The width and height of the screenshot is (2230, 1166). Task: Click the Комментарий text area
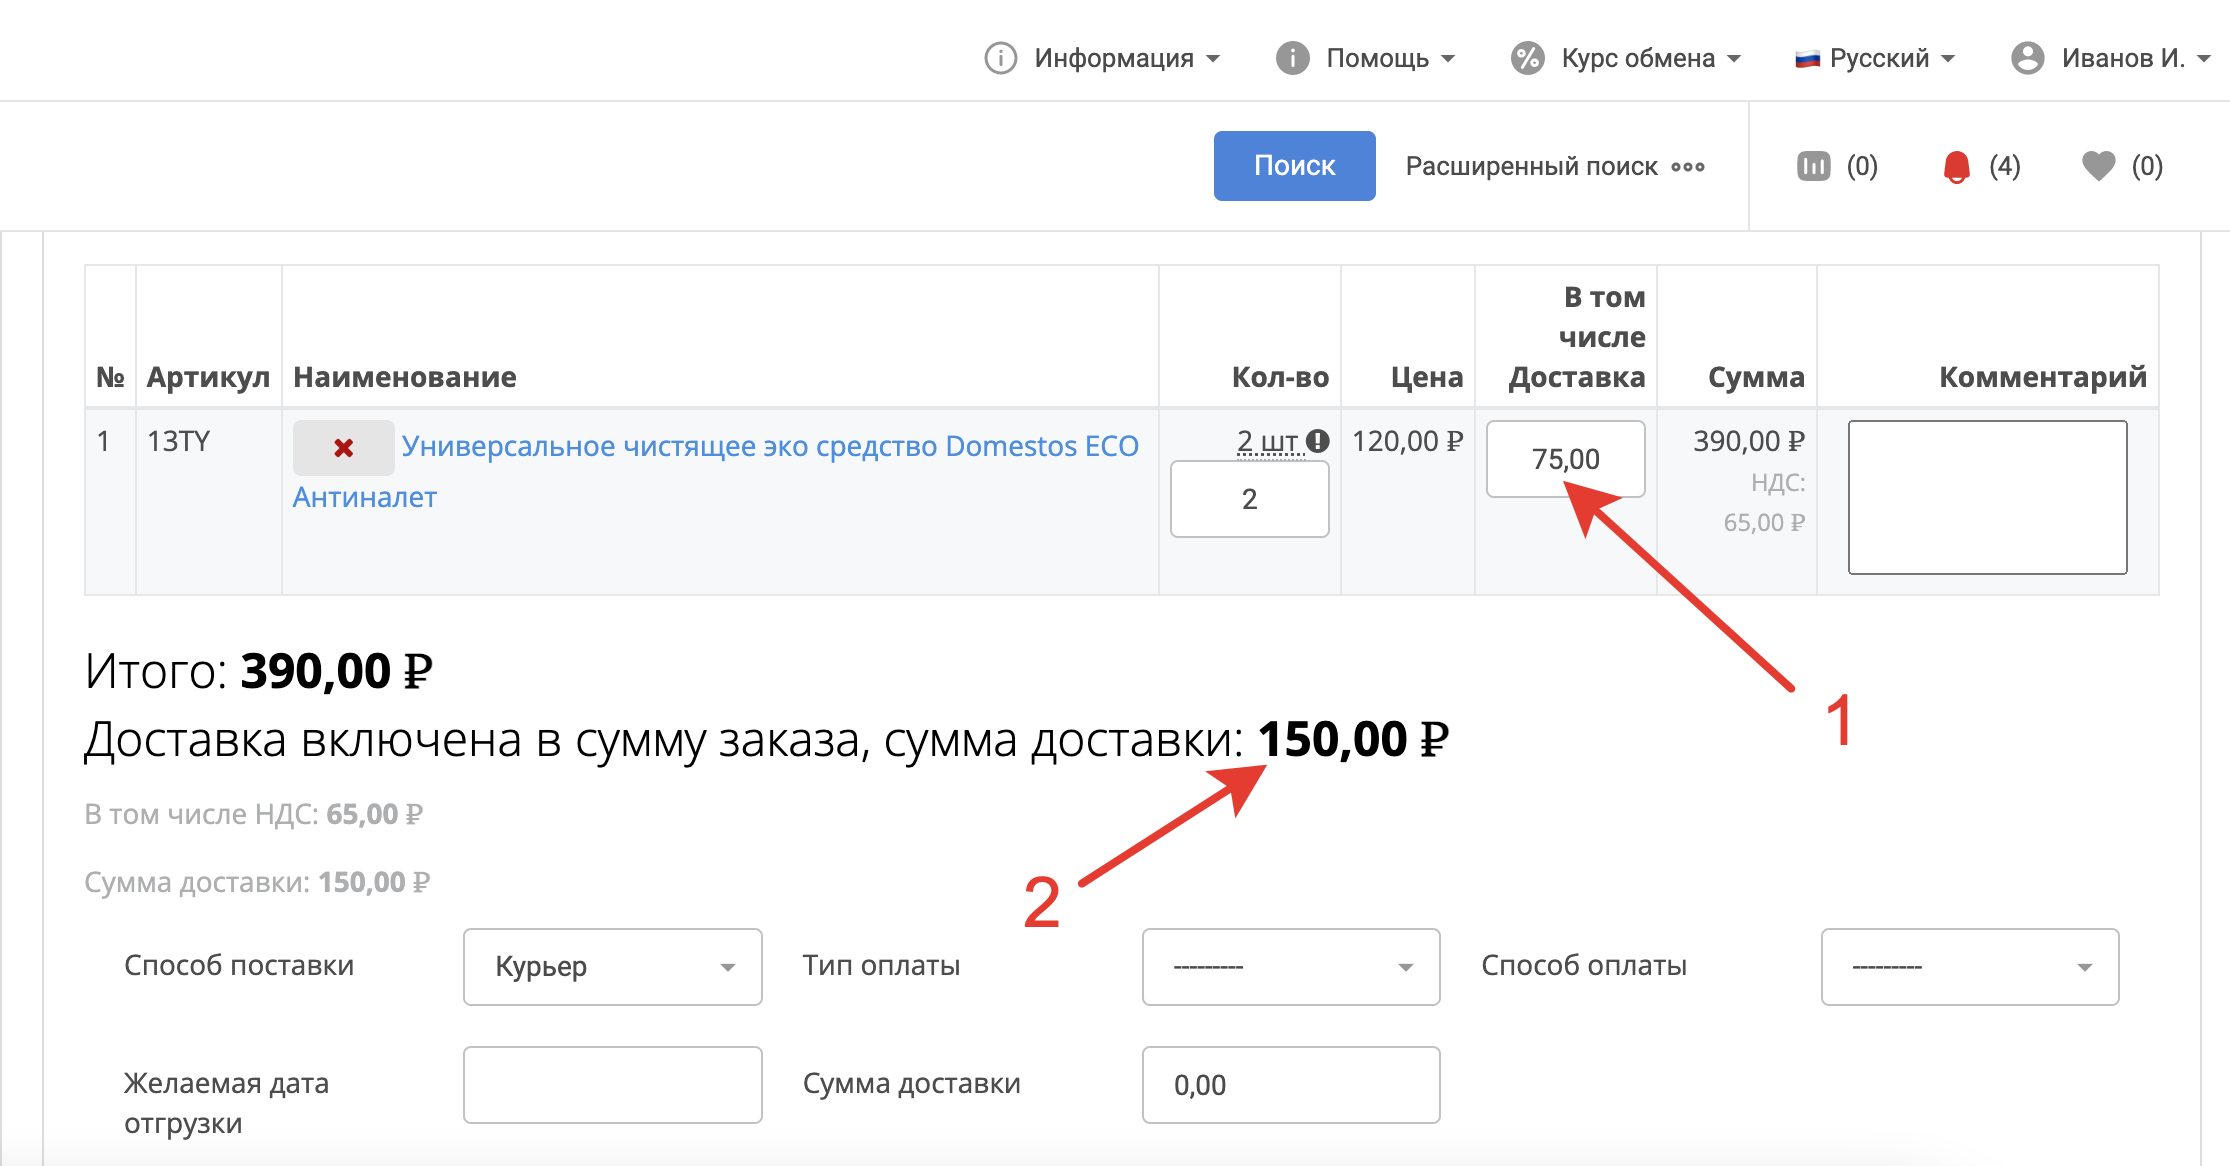[x=1987, y=497]
